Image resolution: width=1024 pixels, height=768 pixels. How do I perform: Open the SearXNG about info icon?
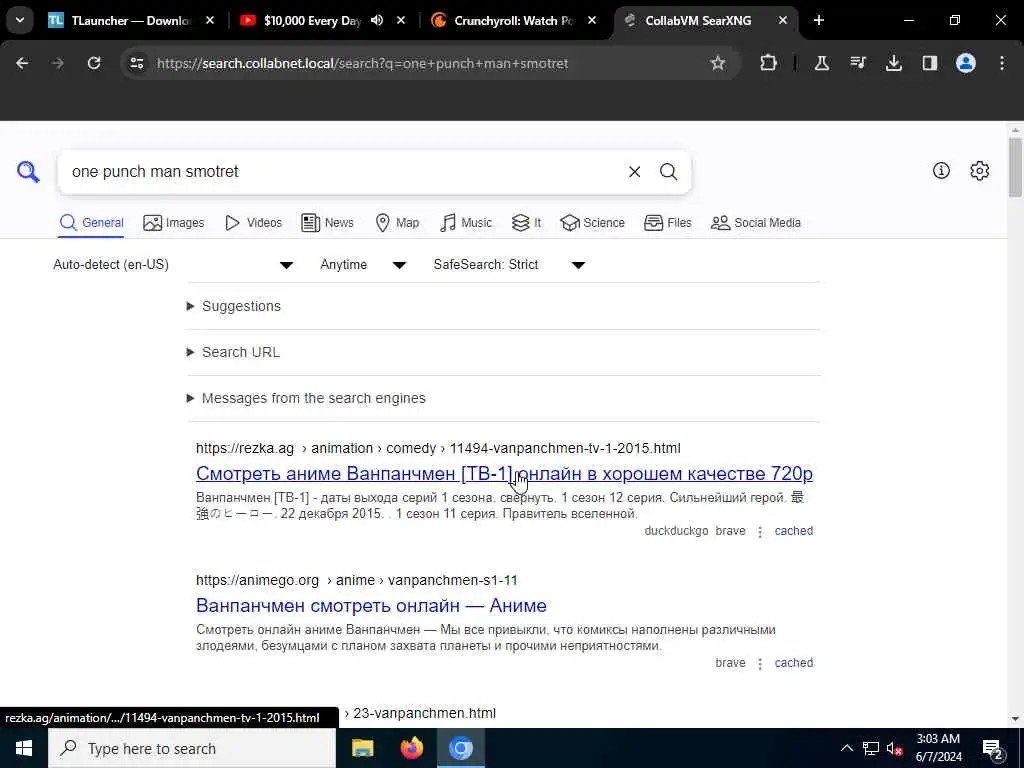(x=941, y=170)
